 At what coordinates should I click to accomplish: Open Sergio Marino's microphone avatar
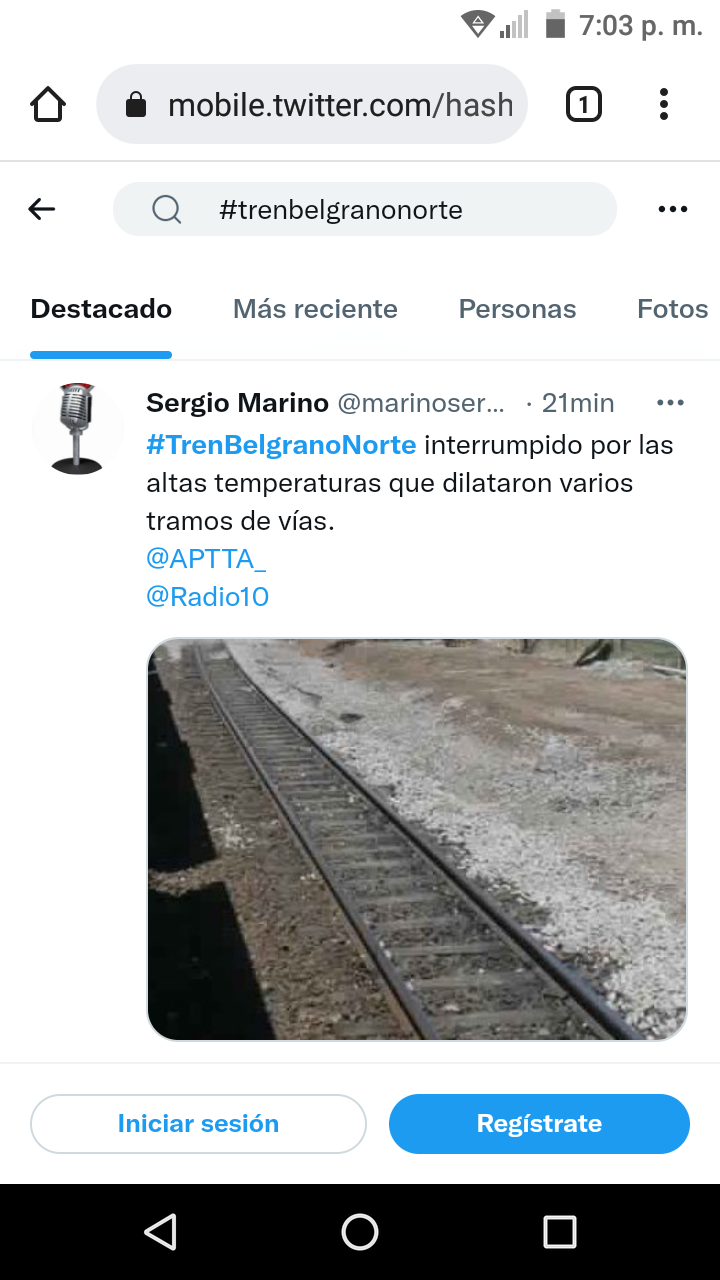coord(78,428)
